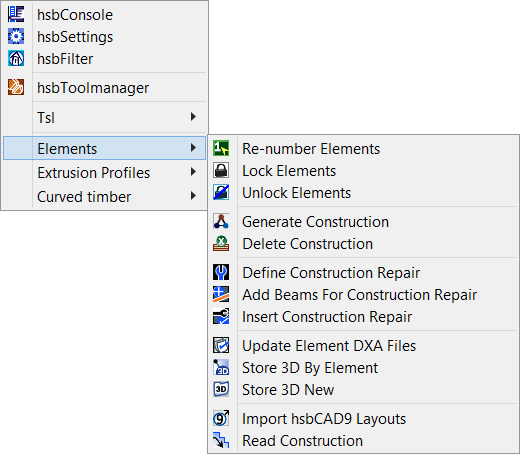Click the Unlock Elements icon
This screenshot has height=454, width=520.
[221, 192]
